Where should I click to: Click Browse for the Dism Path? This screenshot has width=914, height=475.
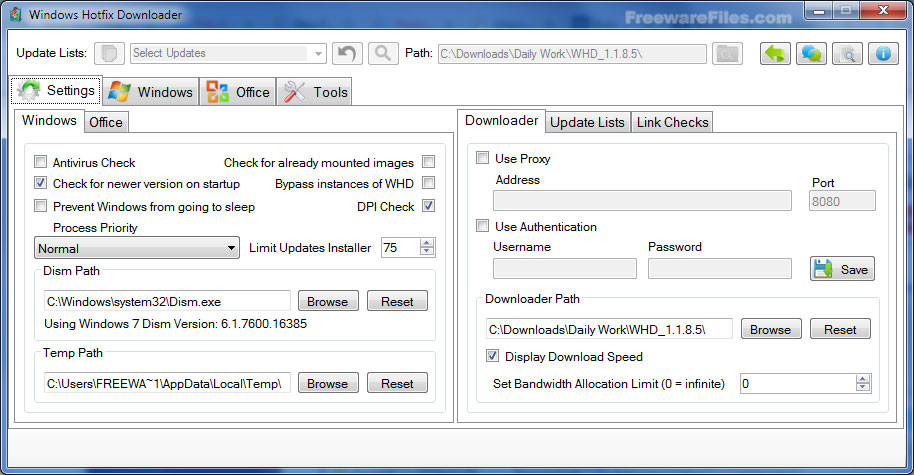tap(328, 301)
